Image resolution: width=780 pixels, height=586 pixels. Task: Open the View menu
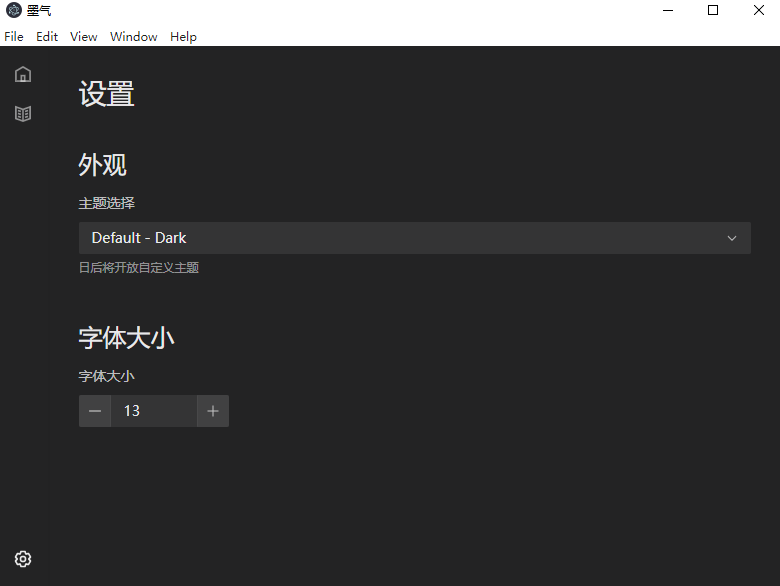84,37
